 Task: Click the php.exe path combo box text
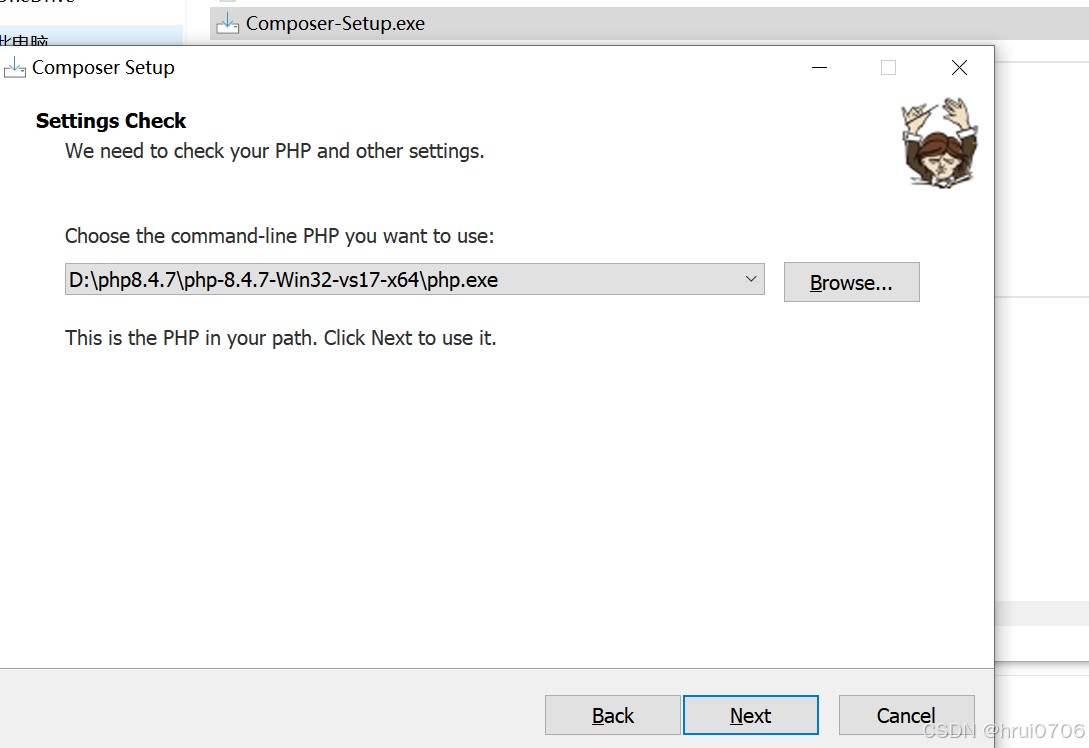pyautogui.click(x=283, y=280)
